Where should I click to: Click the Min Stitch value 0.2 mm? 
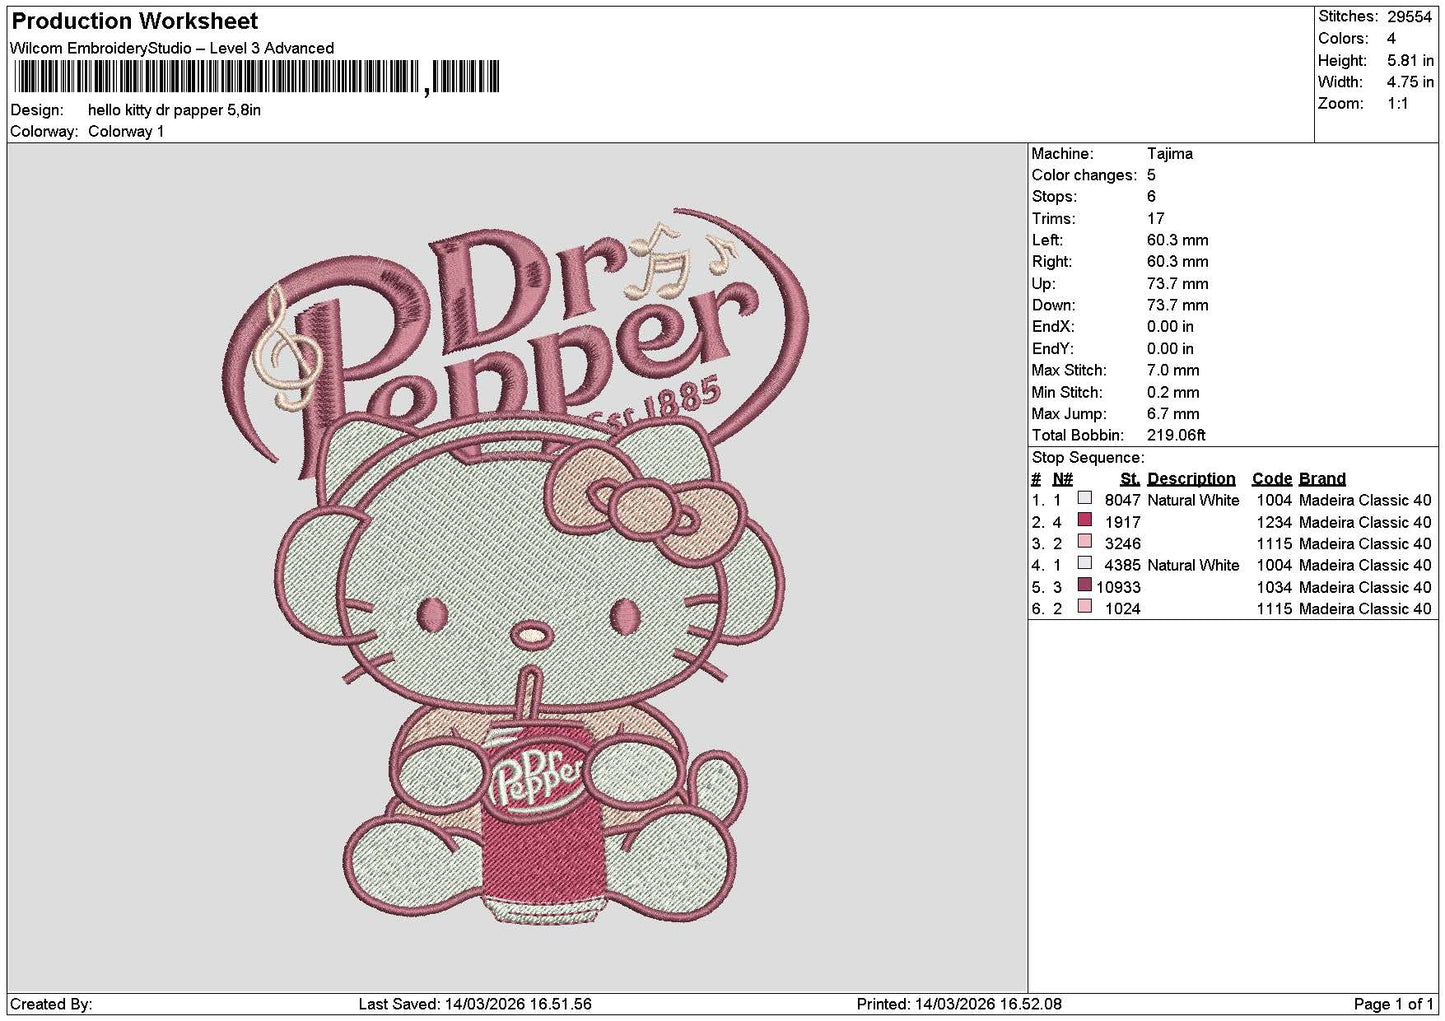1173,392
